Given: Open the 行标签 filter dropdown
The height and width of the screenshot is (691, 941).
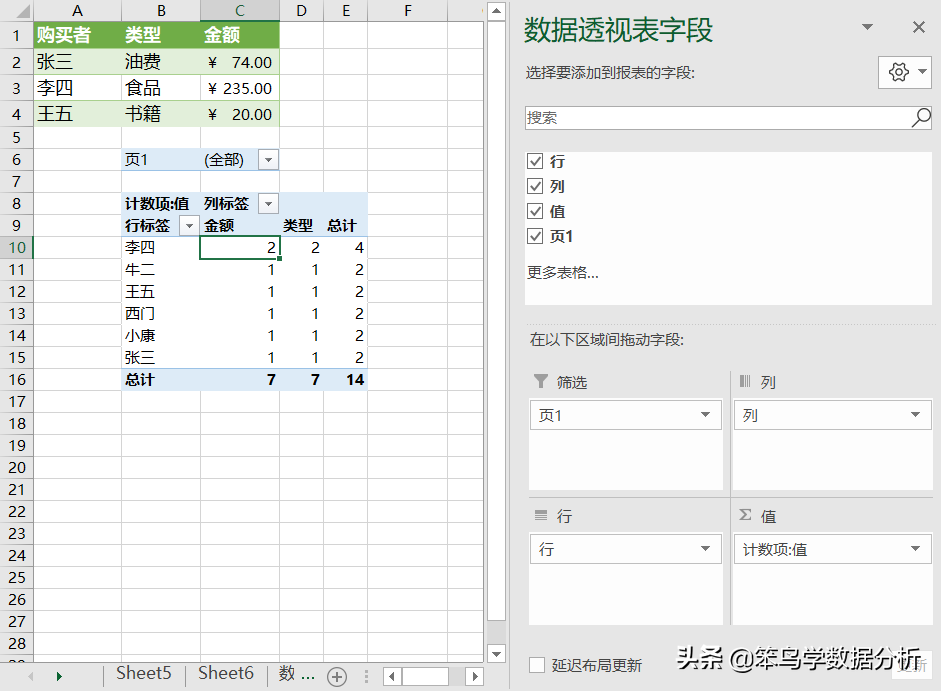Looking at the screenshot, I should (189, 226).
